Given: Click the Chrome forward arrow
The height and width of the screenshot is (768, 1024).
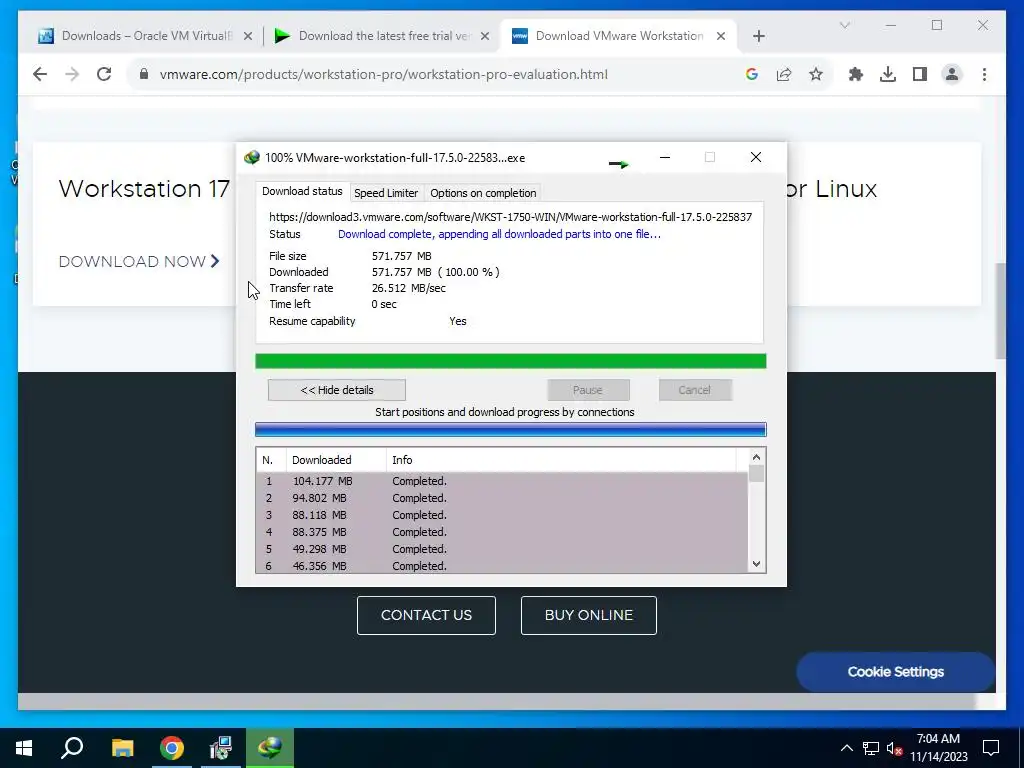Looking at the screenshot, I should click(x=72, y=74).
